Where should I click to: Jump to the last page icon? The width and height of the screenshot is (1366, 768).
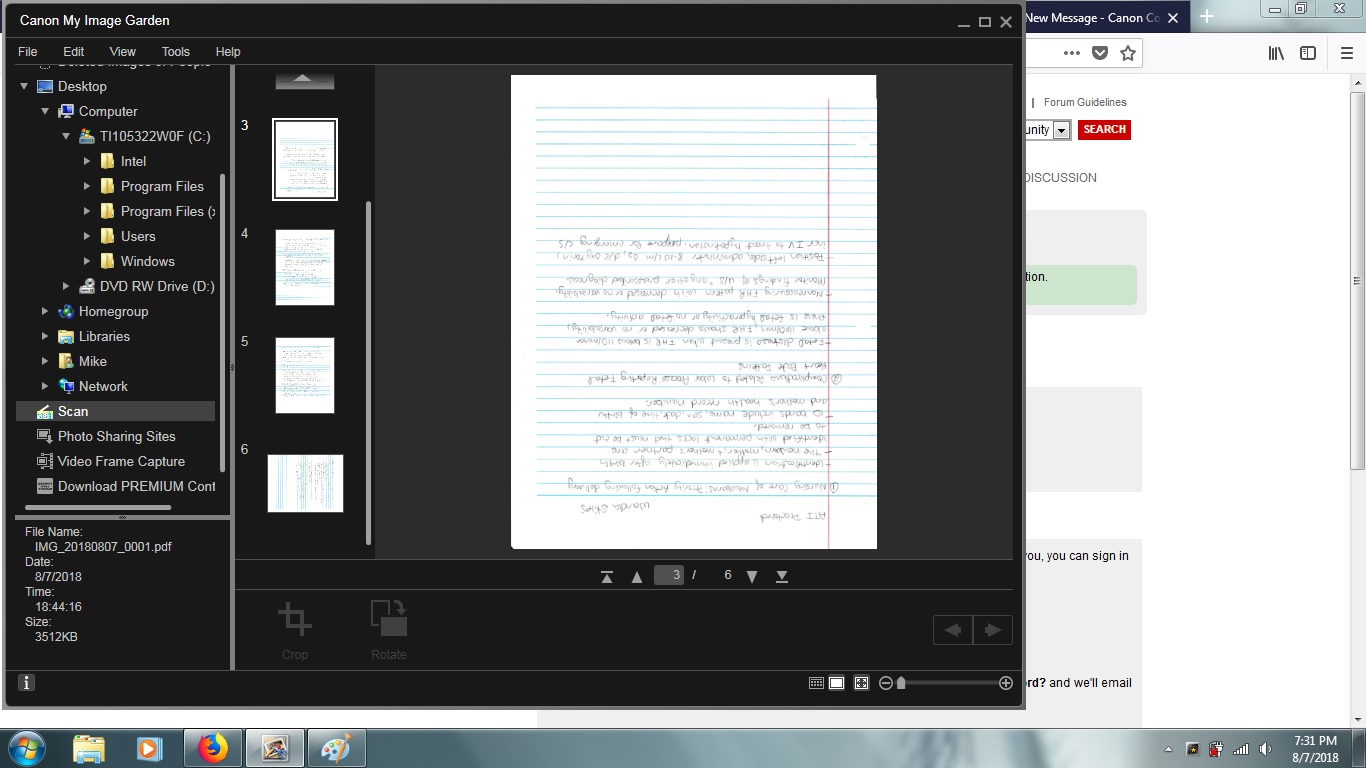click(x=781, y=575)
